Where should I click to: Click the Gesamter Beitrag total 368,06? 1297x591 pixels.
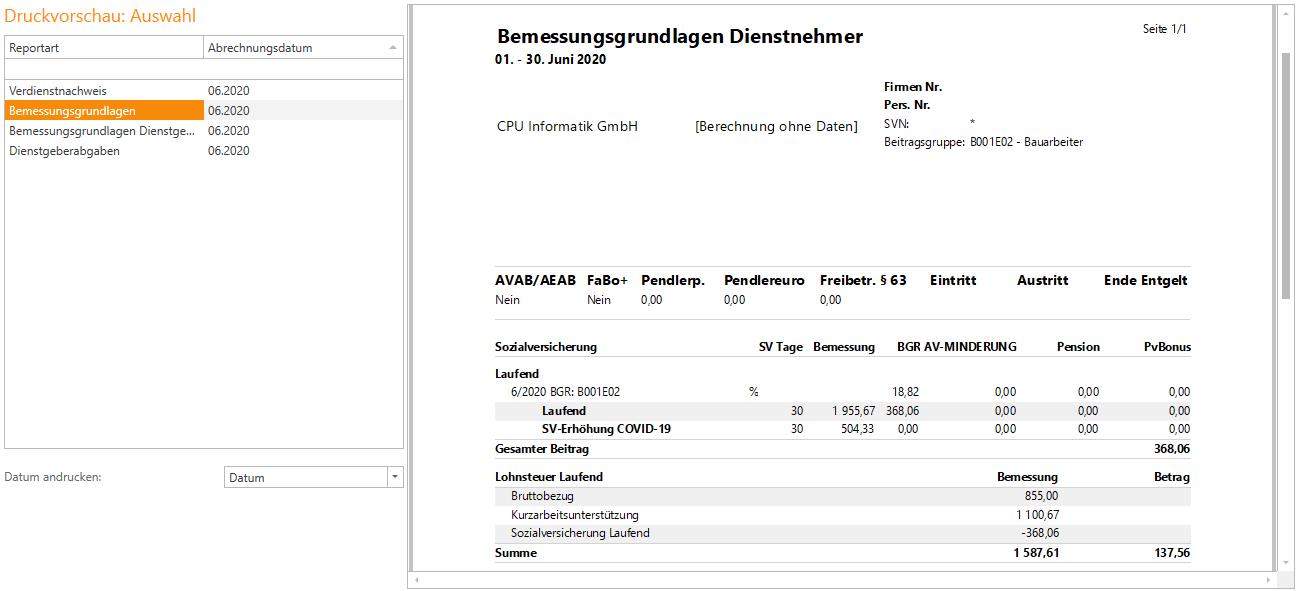1172,450
